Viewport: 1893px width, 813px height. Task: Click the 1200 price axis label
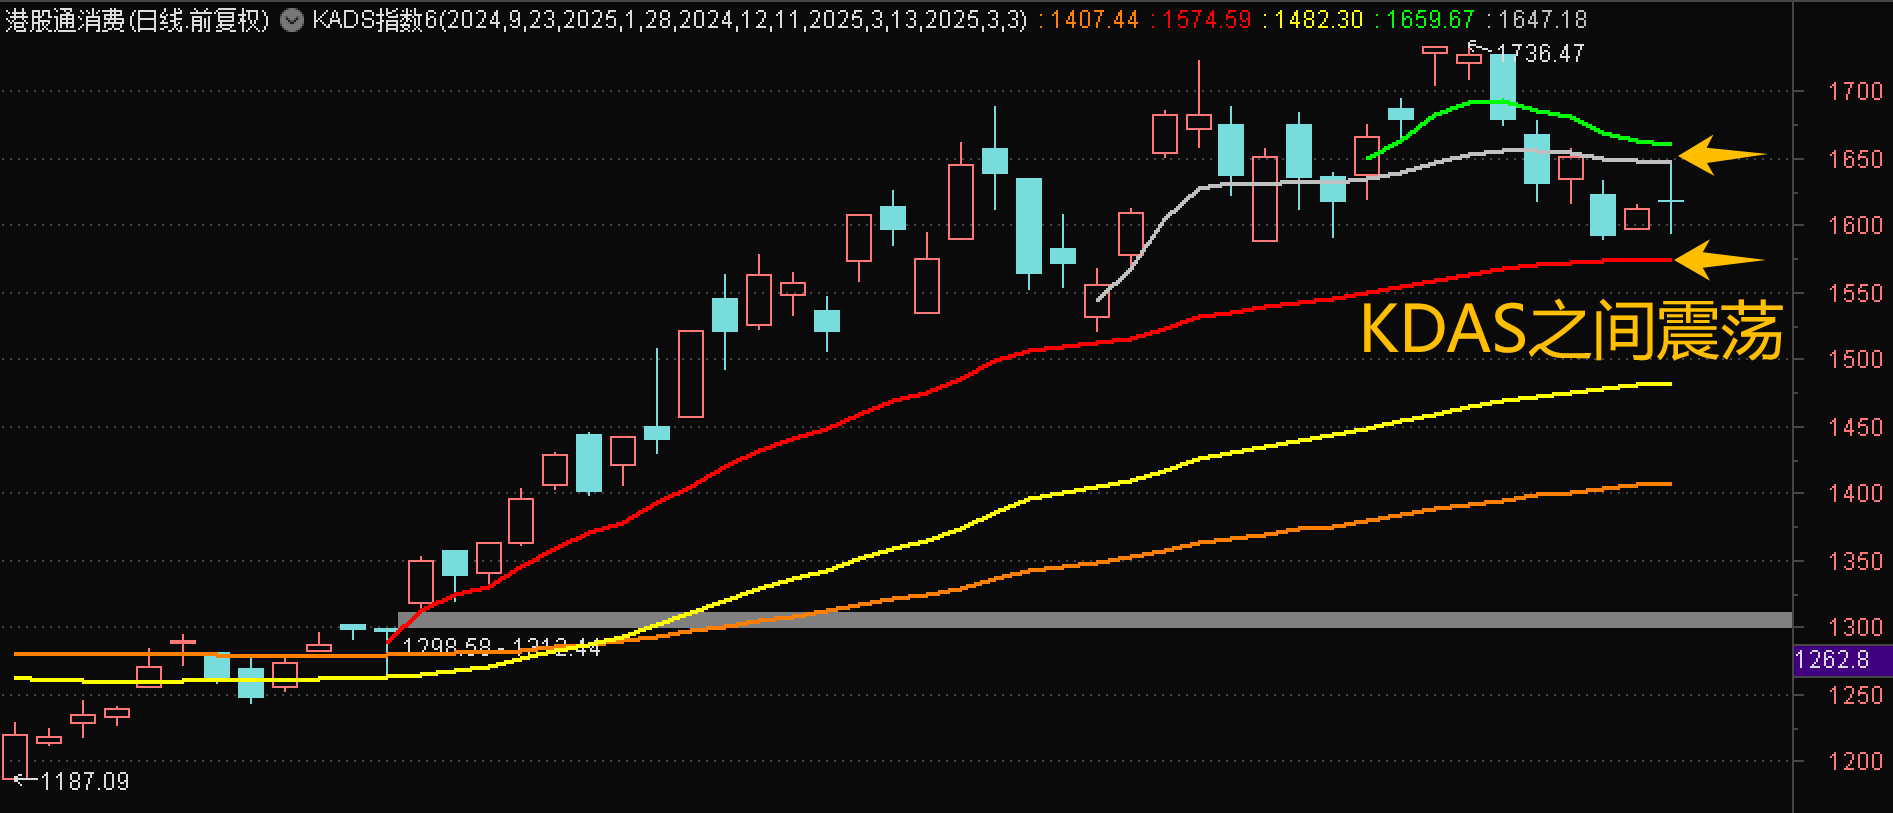coord(1855,762)
